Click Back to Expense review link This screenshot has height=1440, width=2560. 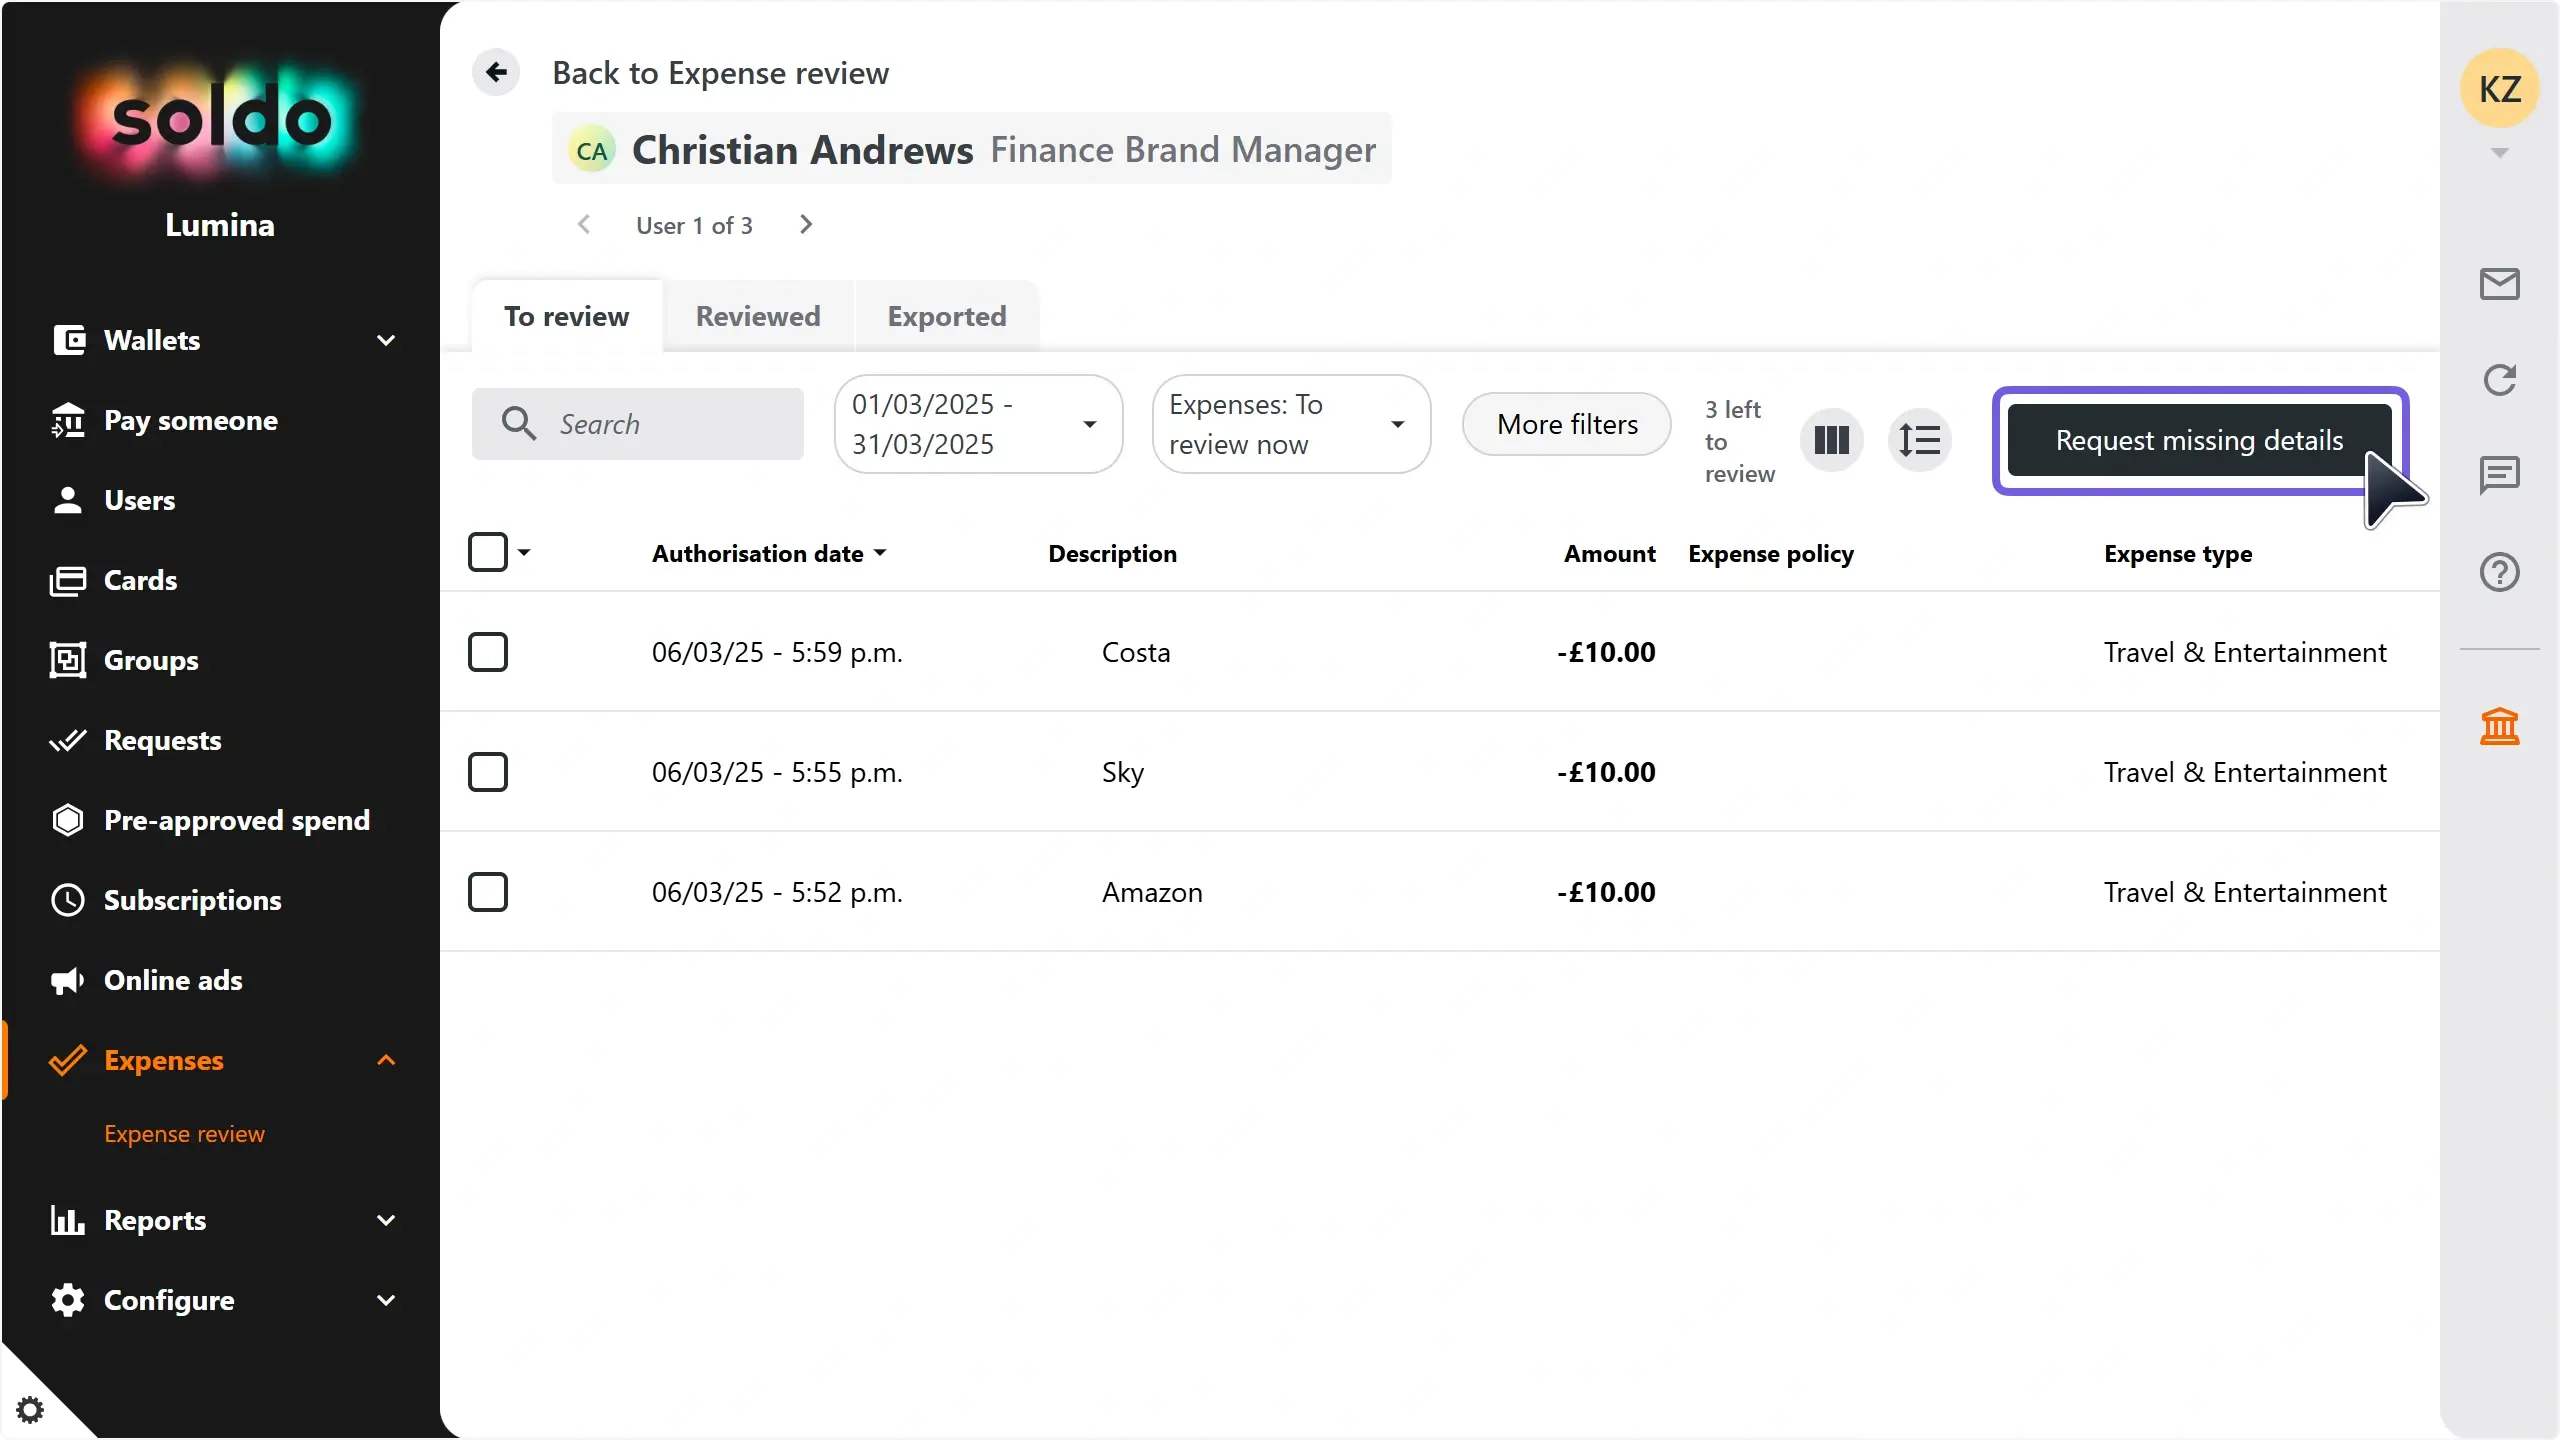721,73
